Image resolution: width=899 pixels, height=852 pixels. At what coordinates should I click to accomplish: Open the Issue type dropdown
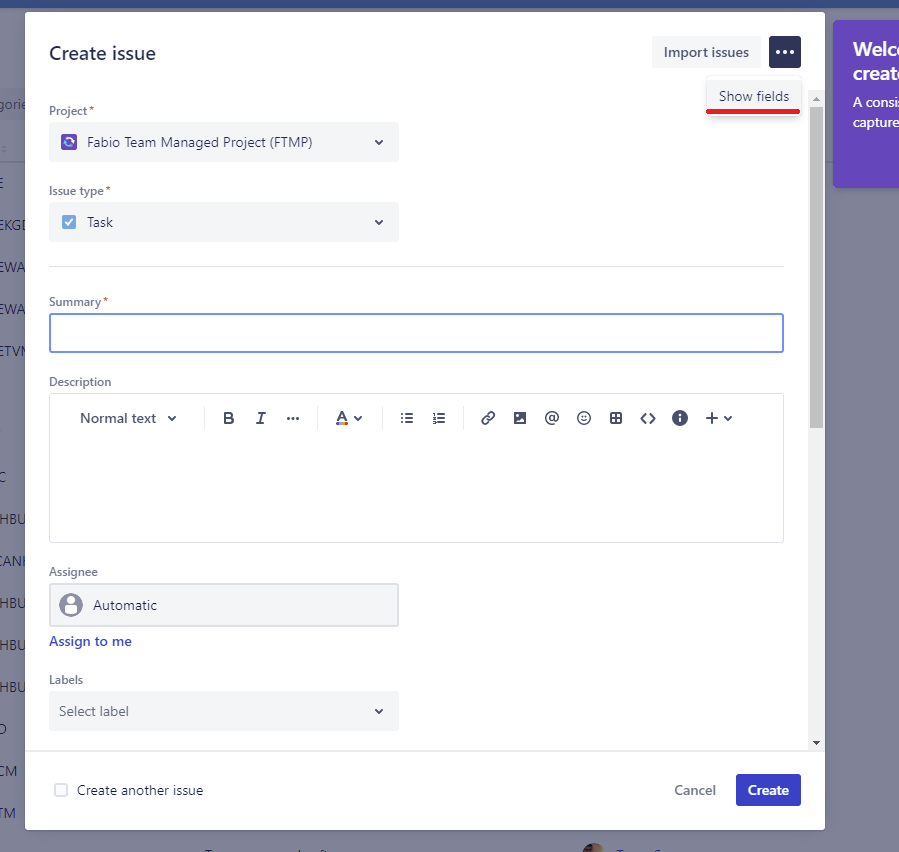pyautogui.click(x=224, y=222)
